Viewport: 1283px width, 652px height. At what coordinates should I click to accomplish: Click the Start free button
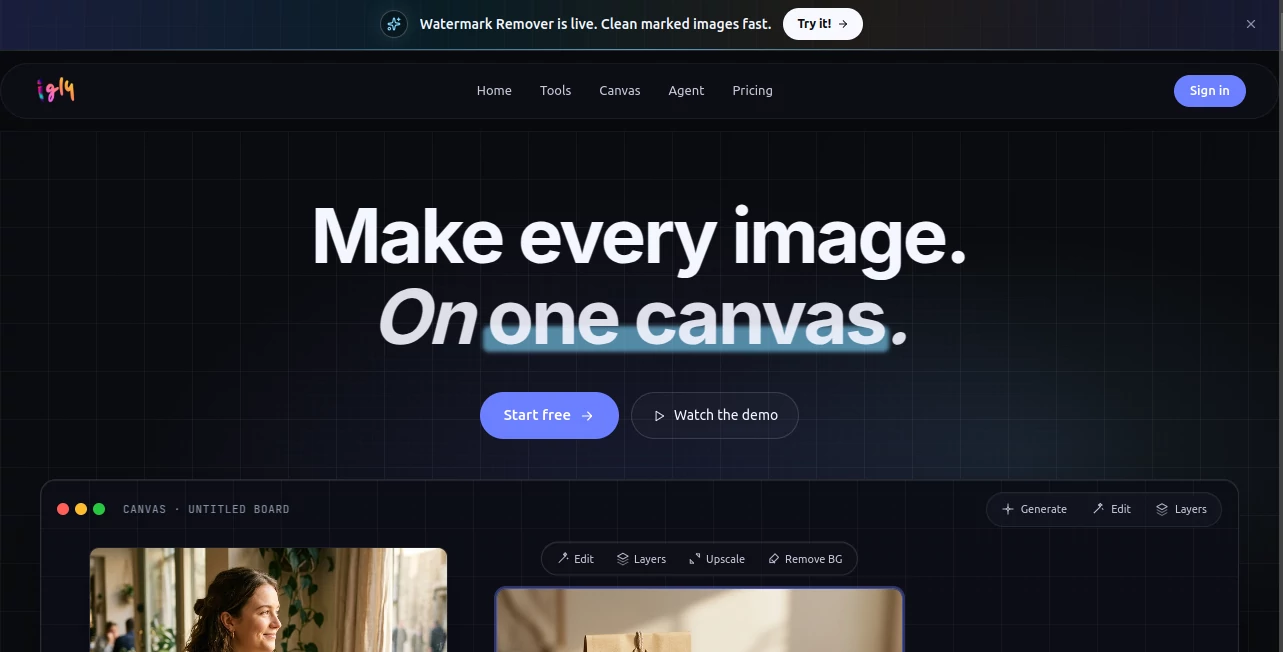(x=549, y=415)
